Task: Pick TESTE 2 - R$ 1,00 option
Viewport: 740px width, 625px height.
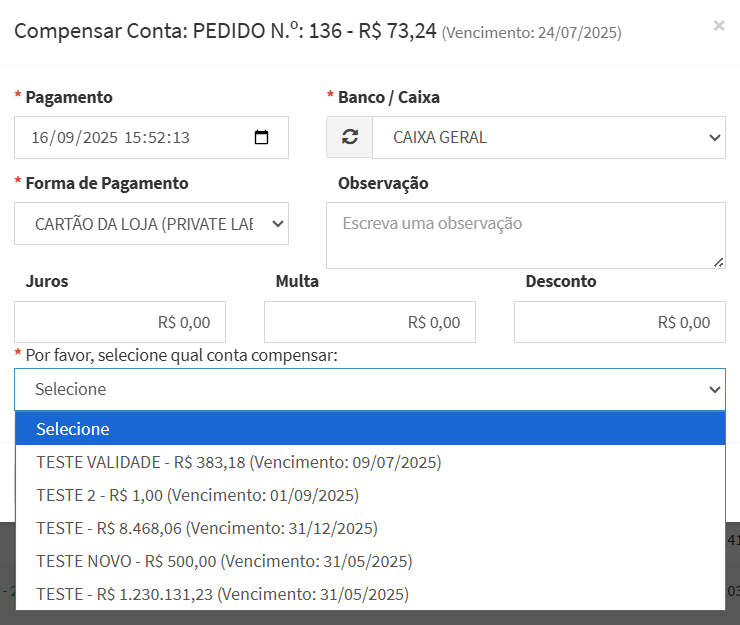Action: pyautogui.click(x=197, y=495)
